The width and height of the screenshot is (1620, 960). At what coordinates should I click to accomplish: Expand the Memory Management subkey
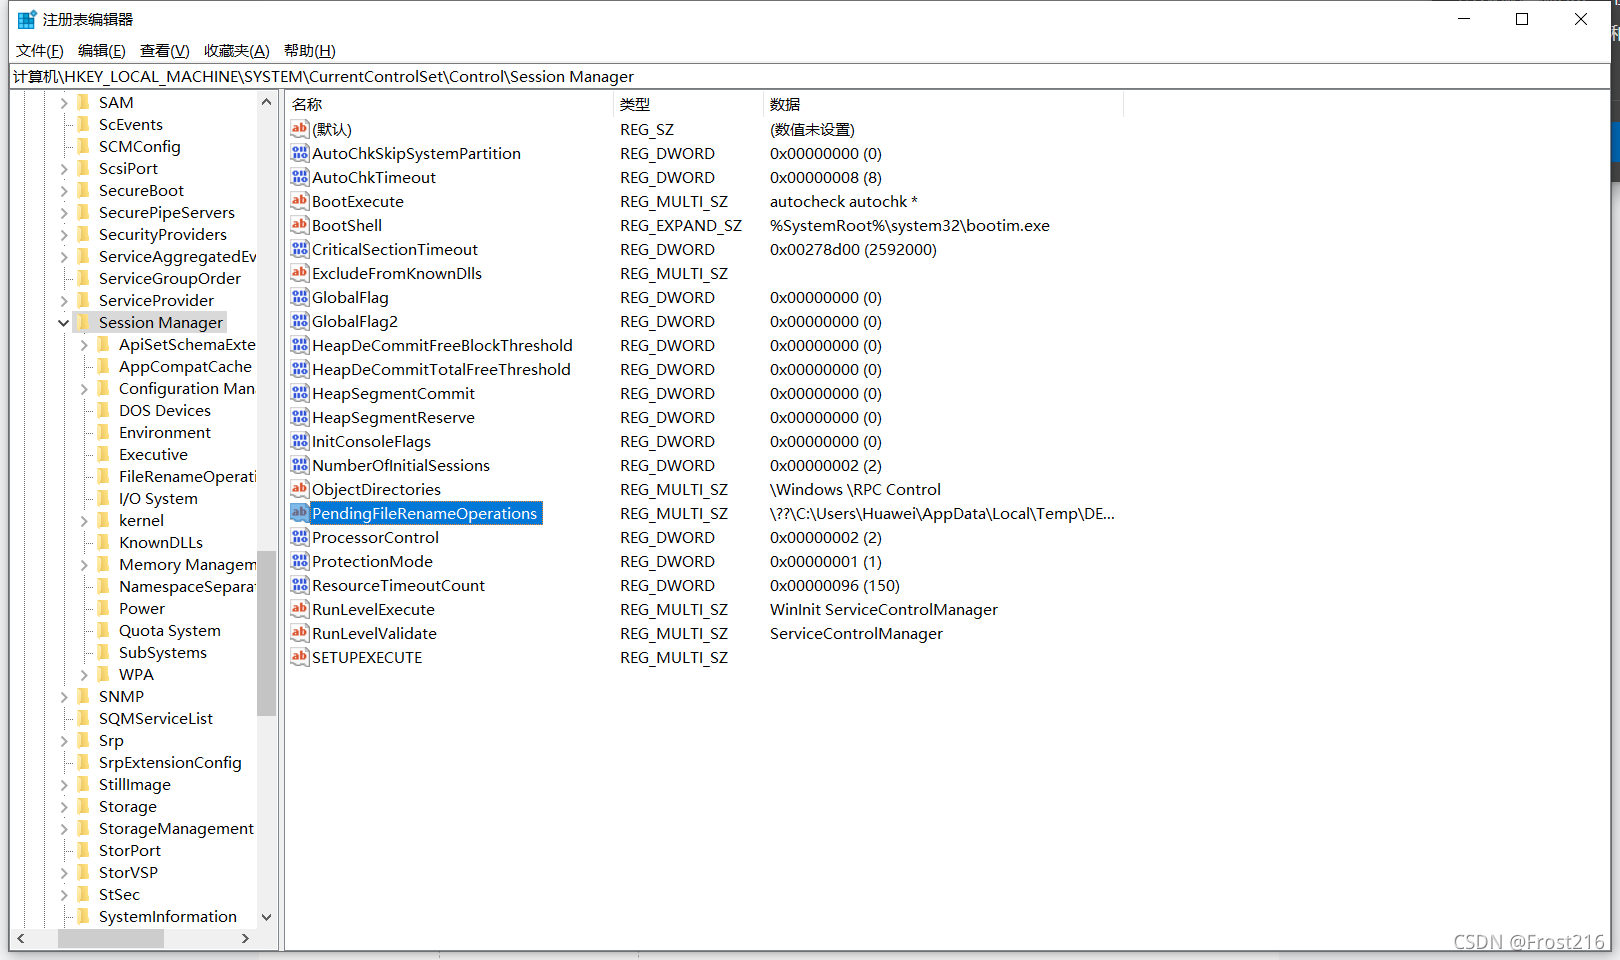click(84, 565)
